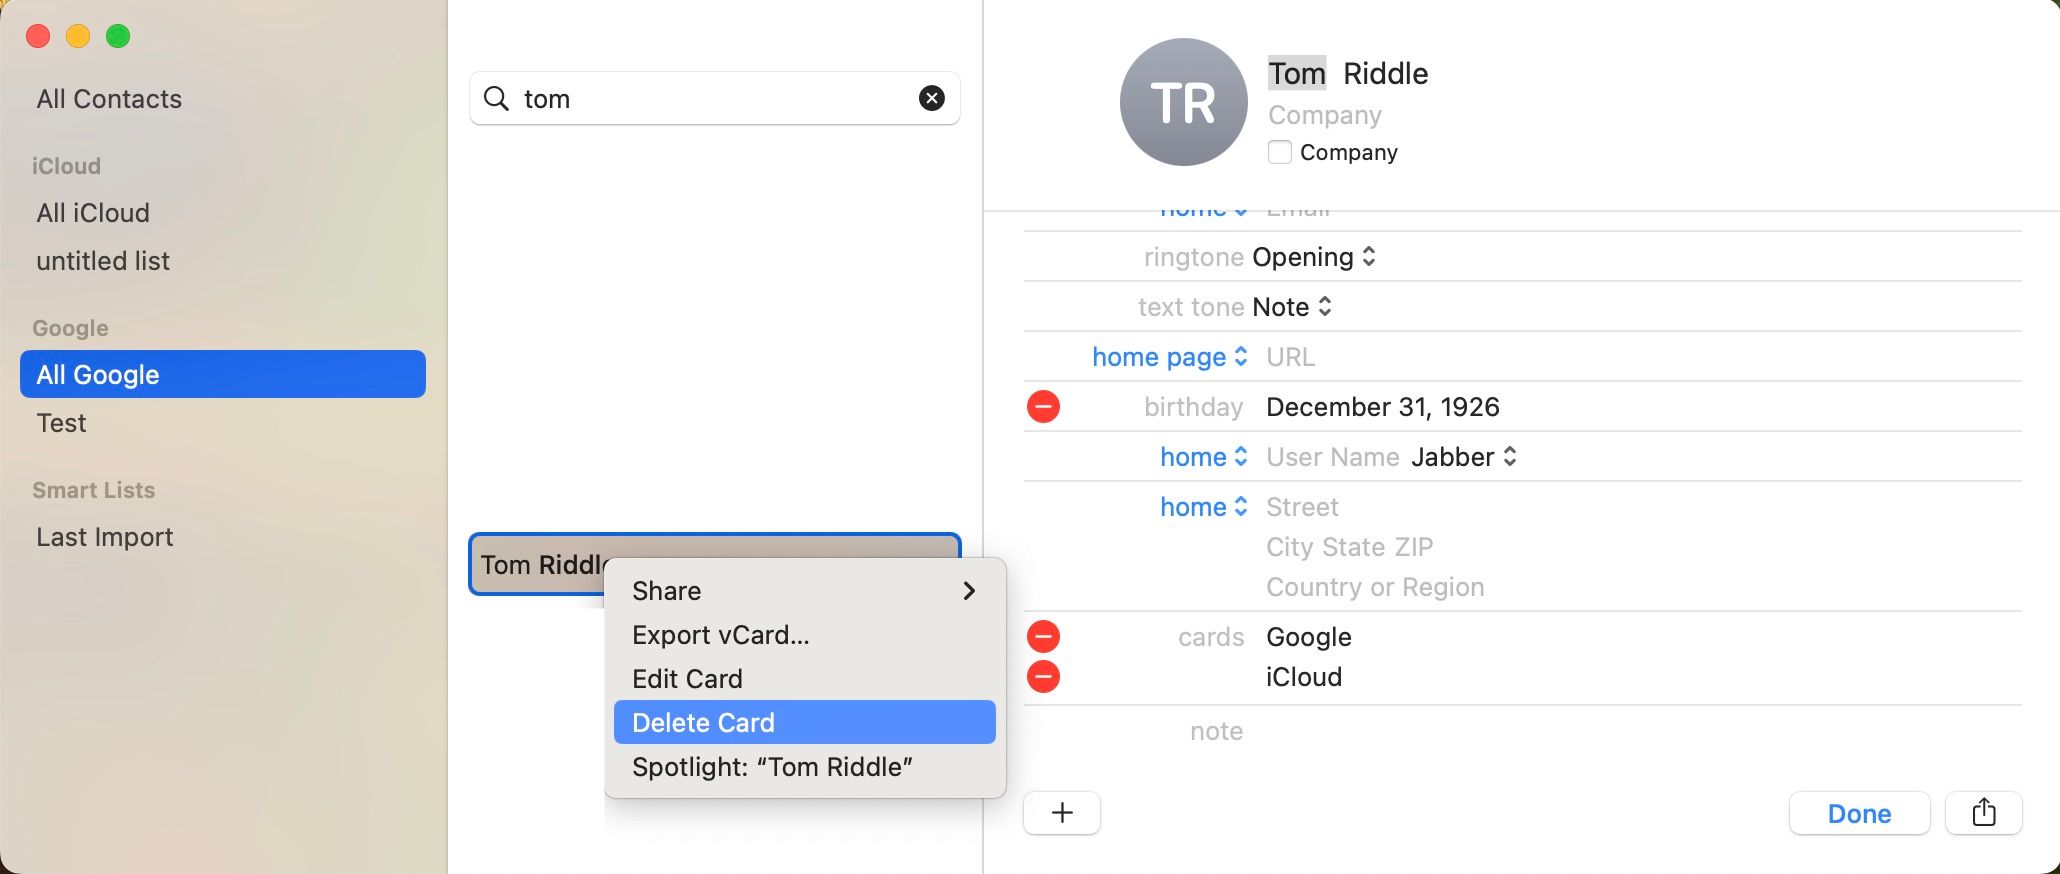The height and width of the screenshot is (874, 2060).
Task: Click the User Name field
Action: click(1332, 457)
